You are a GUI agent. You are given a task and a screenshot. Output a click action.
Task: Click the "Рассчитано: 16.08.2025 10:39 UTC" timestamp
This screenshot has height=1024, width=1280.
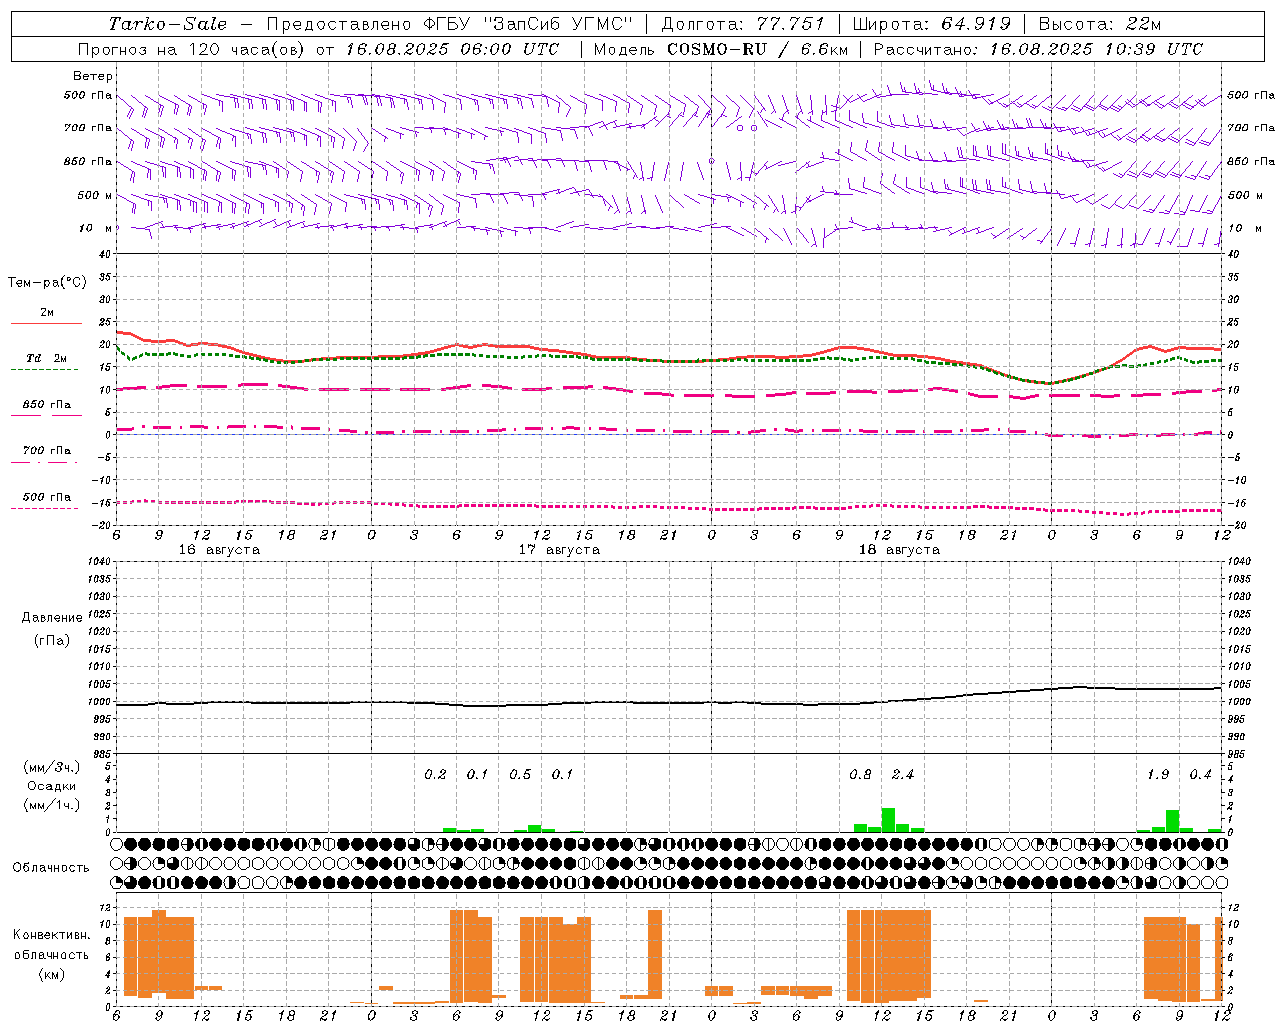(1038, 49)
